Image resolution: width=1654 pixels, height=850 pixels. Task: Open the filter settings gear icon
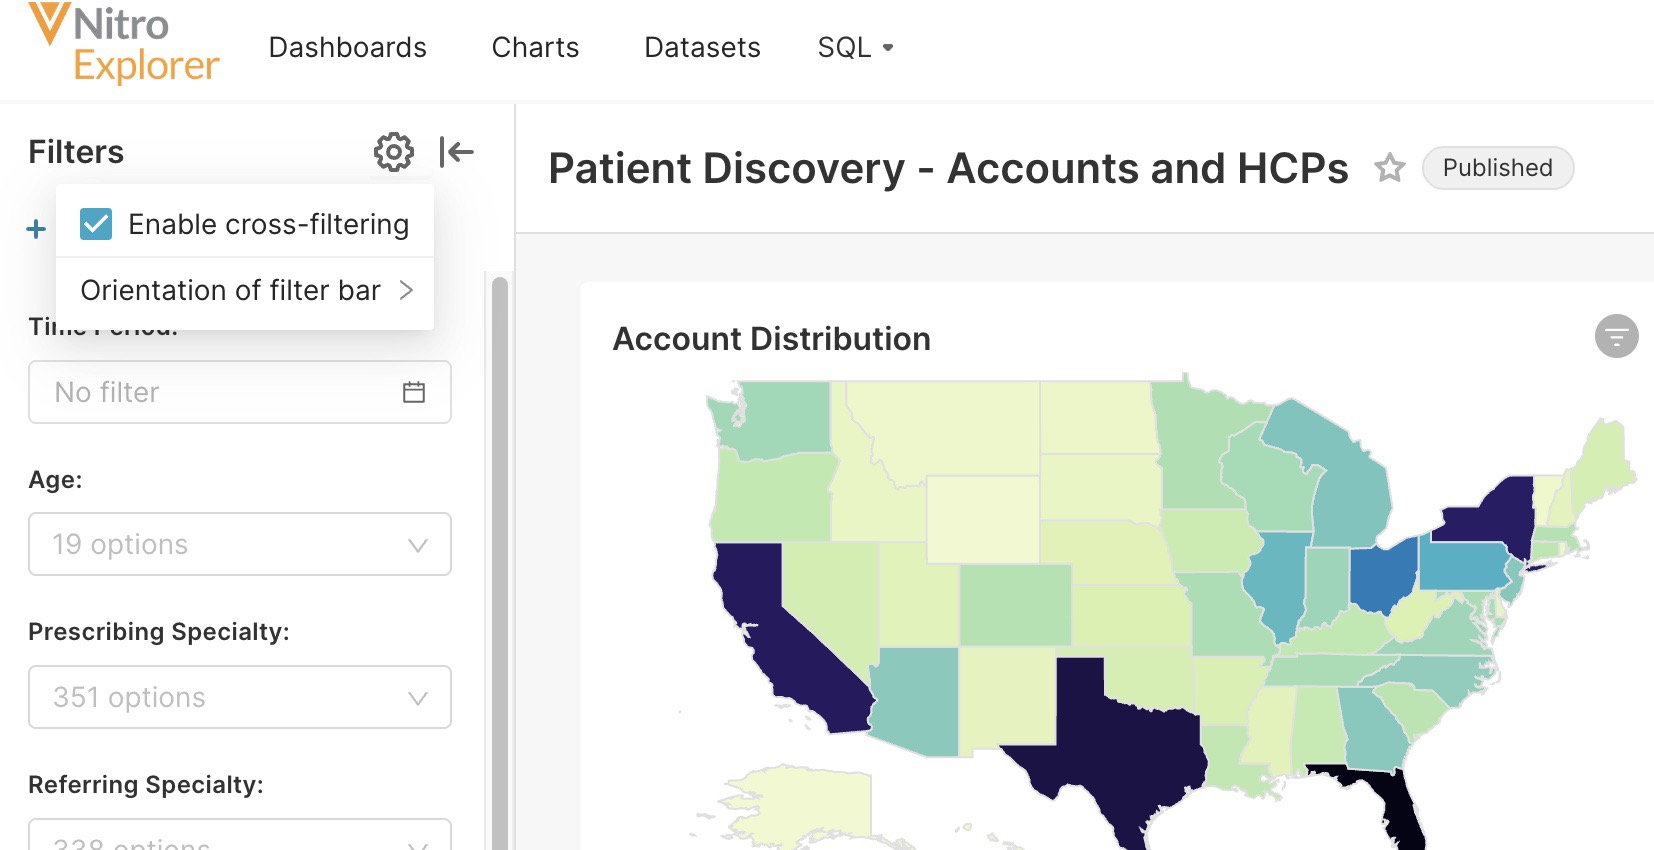click(x=393, y=152)
